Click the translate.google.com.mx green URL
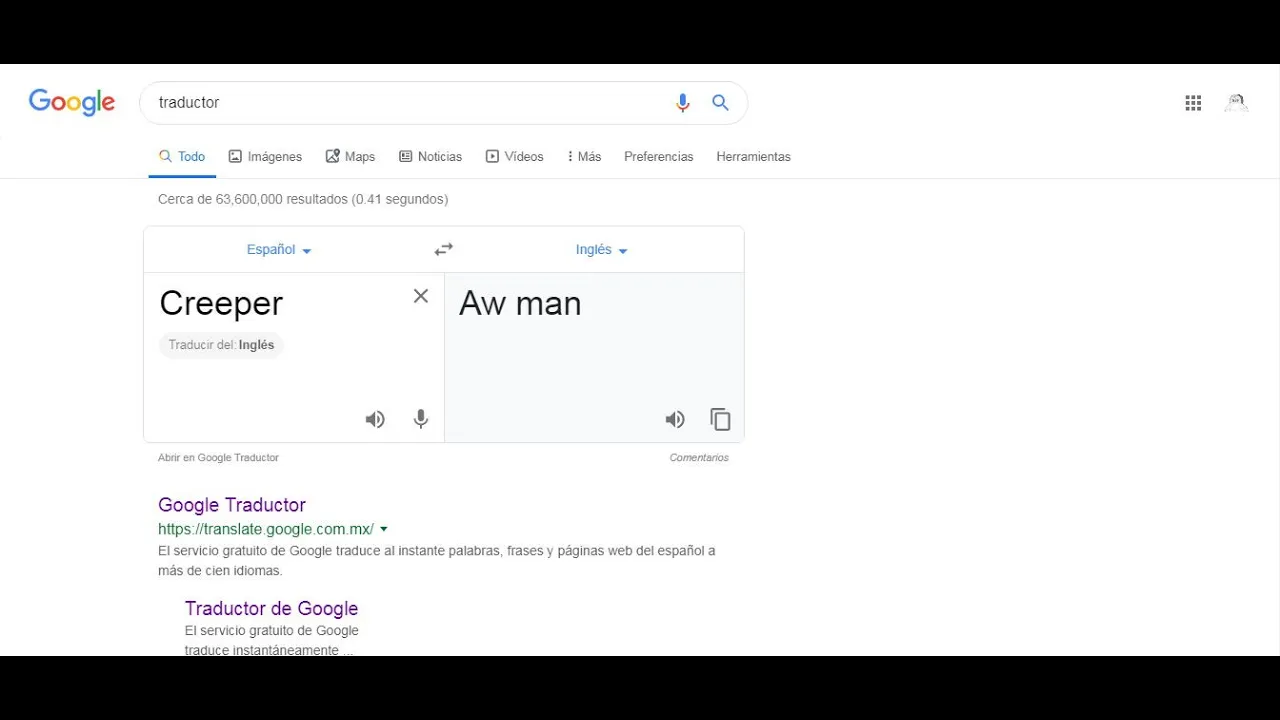The image size is (1280, 720). tap(266, 529)
